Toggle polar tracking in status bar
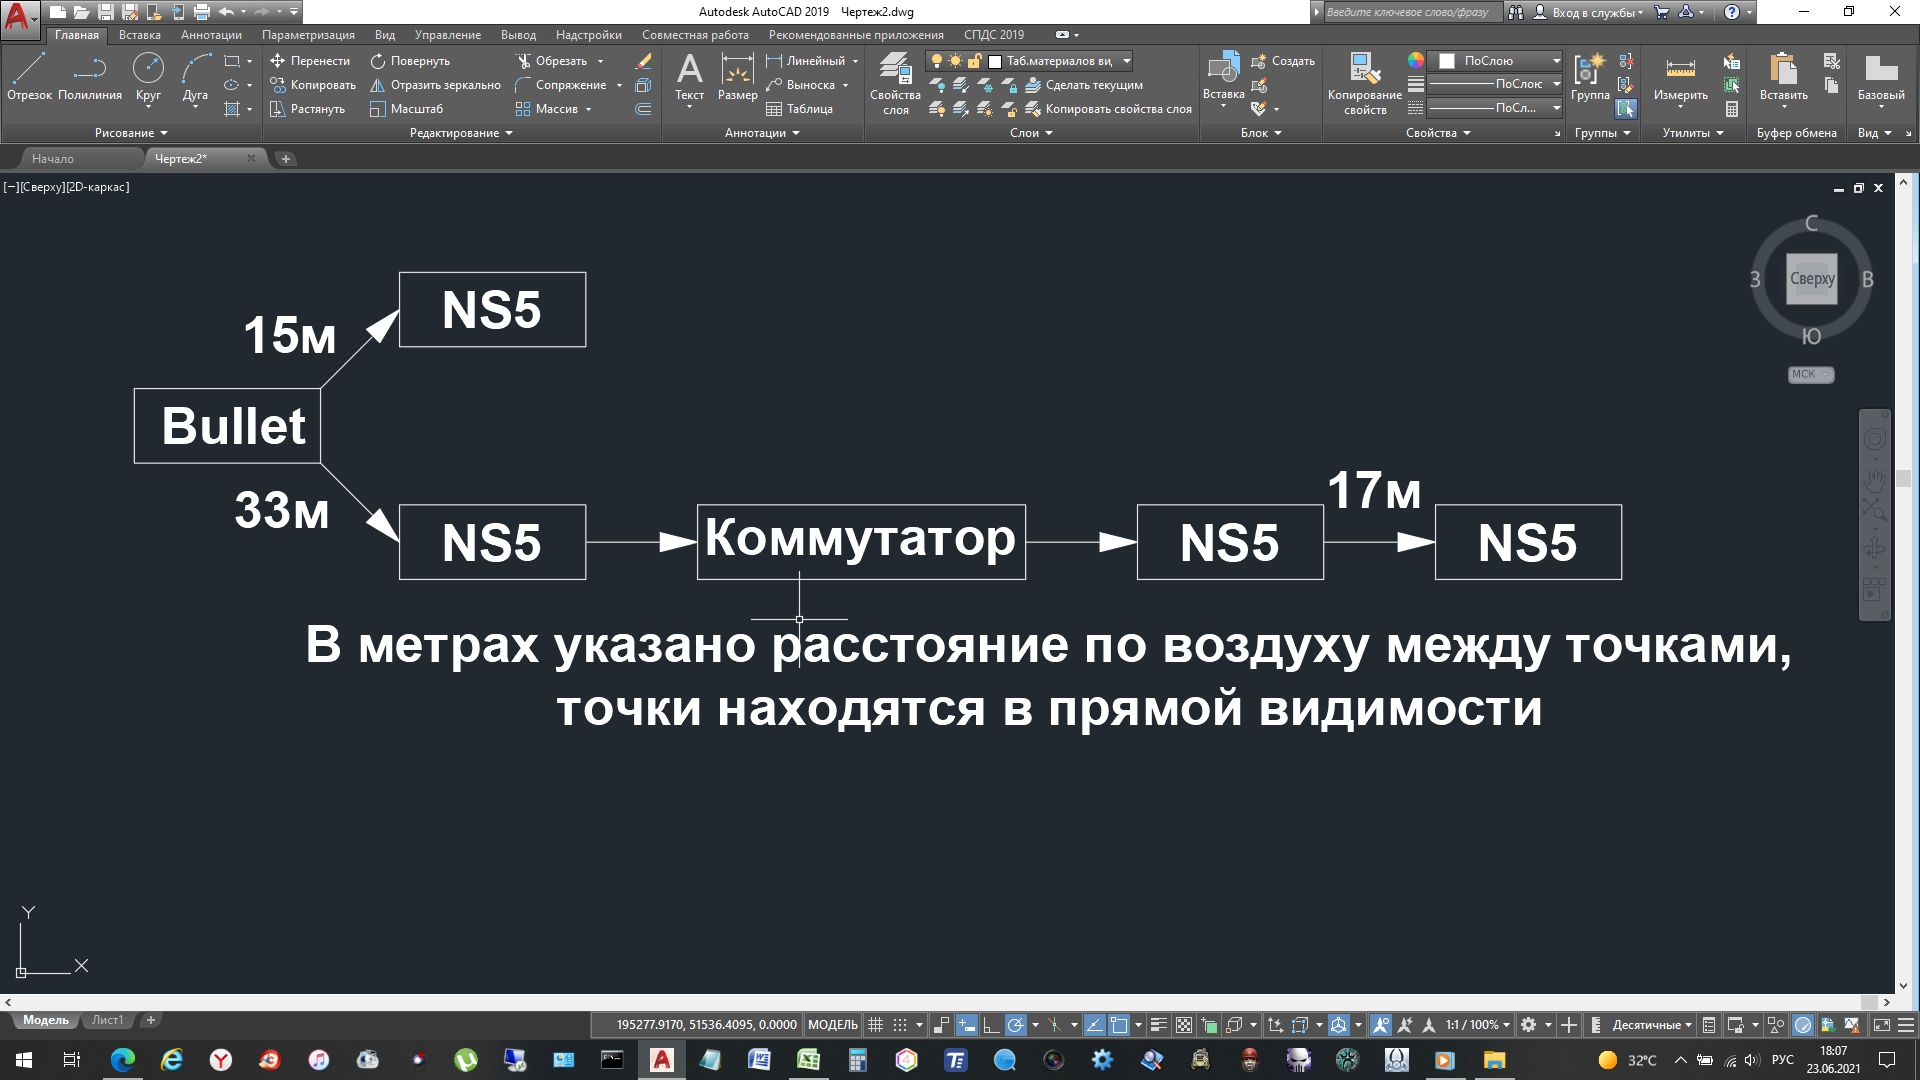The width and height of the screenshot is (1920, 1080). 1016,1025
